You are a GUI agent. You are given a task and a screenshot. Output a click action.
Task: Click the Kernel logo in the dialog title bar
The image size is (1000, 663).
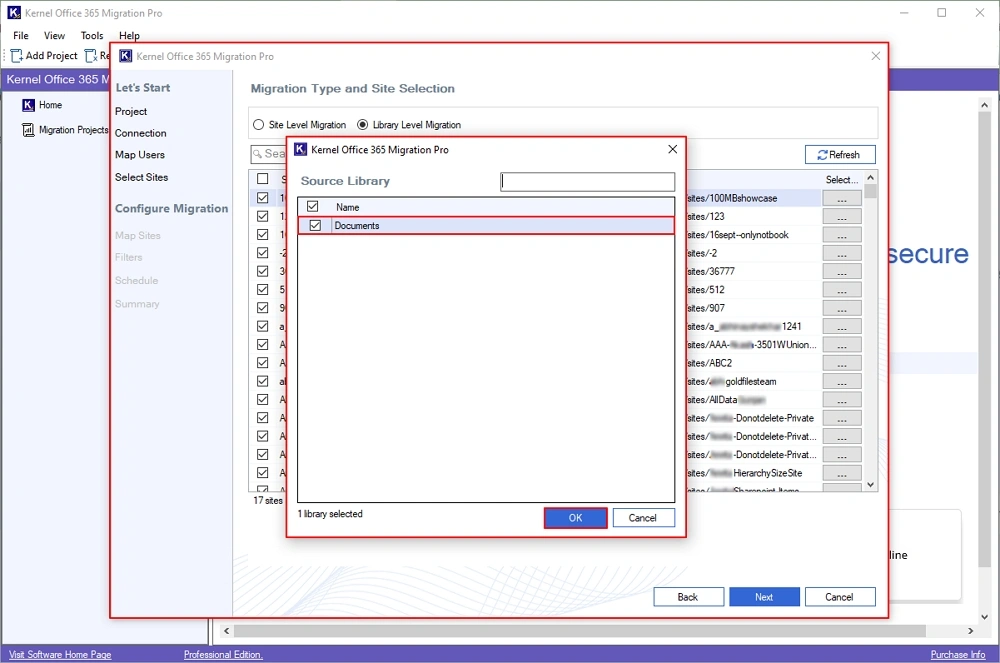298,149
